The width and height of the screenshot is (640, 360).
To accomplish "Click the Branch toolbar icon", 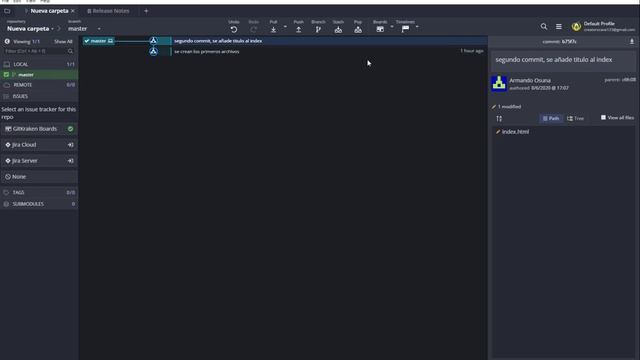I will [318, 29].
